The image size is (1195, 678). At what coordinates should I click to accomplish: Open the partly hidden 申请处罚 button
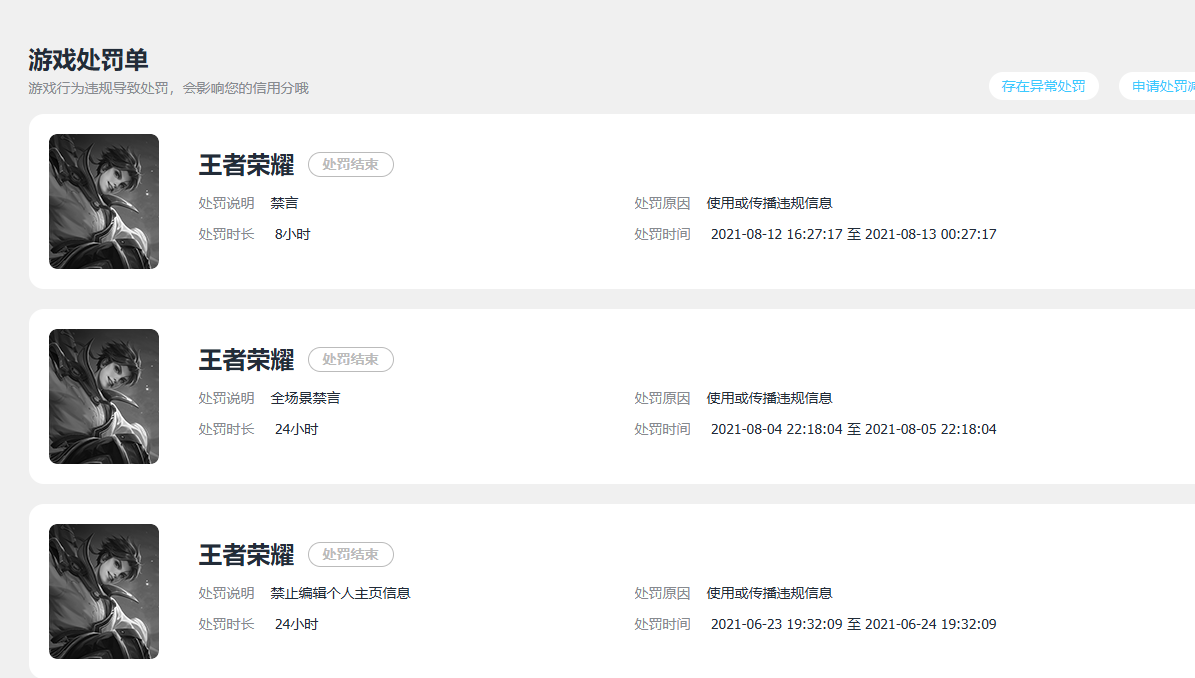[1157, 86]
